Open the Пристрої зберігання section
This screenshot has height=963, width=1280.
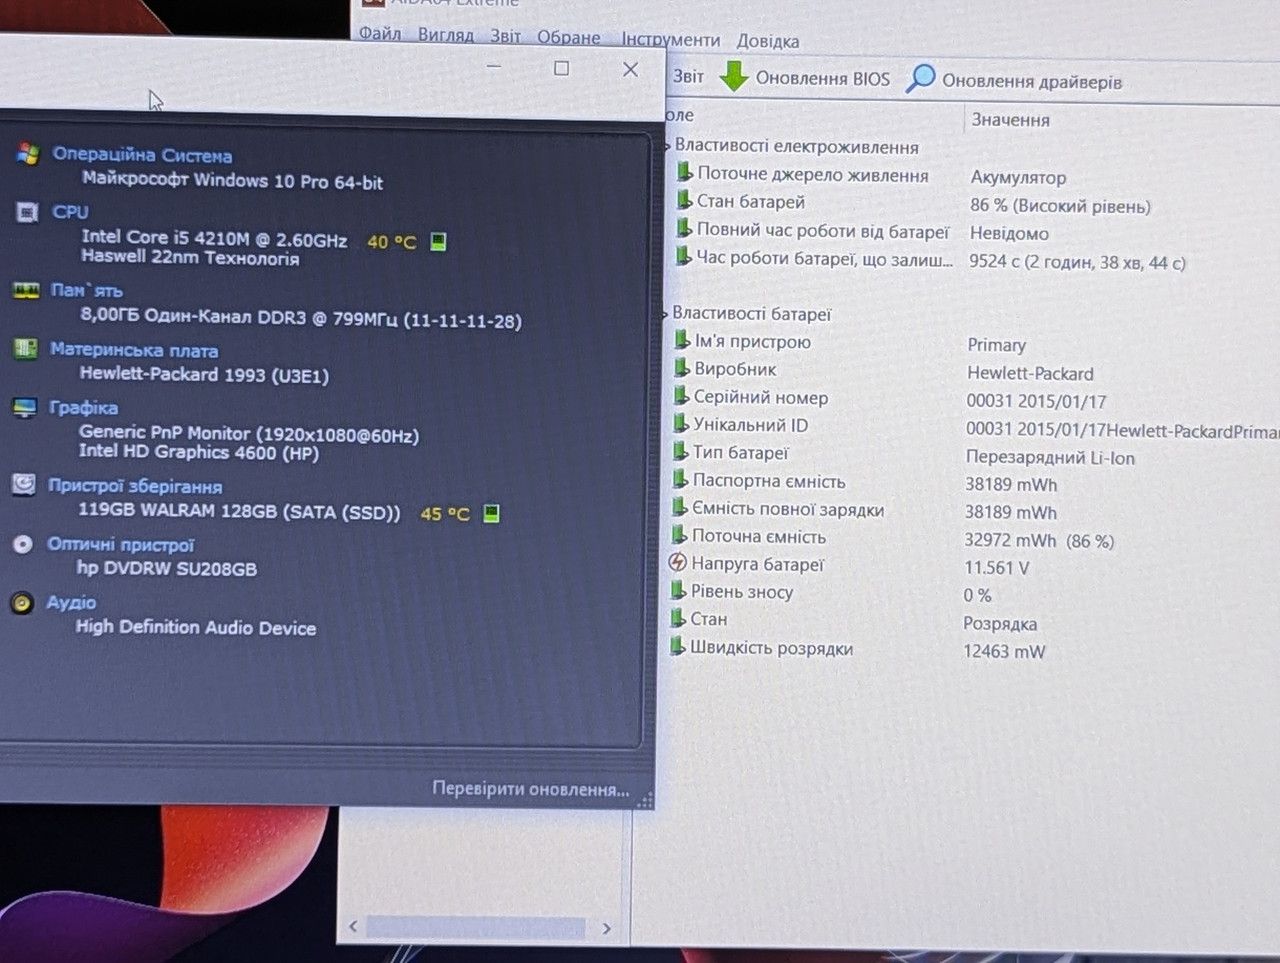(135, 487)
